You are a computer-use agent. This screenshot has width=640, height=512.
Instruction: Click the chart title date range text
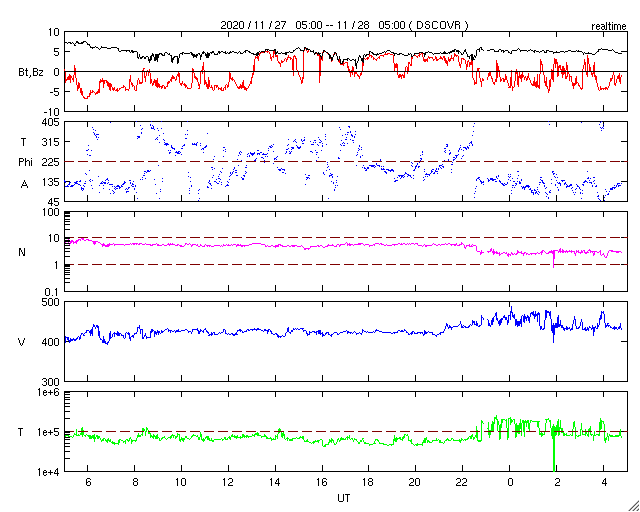(344, 25)
